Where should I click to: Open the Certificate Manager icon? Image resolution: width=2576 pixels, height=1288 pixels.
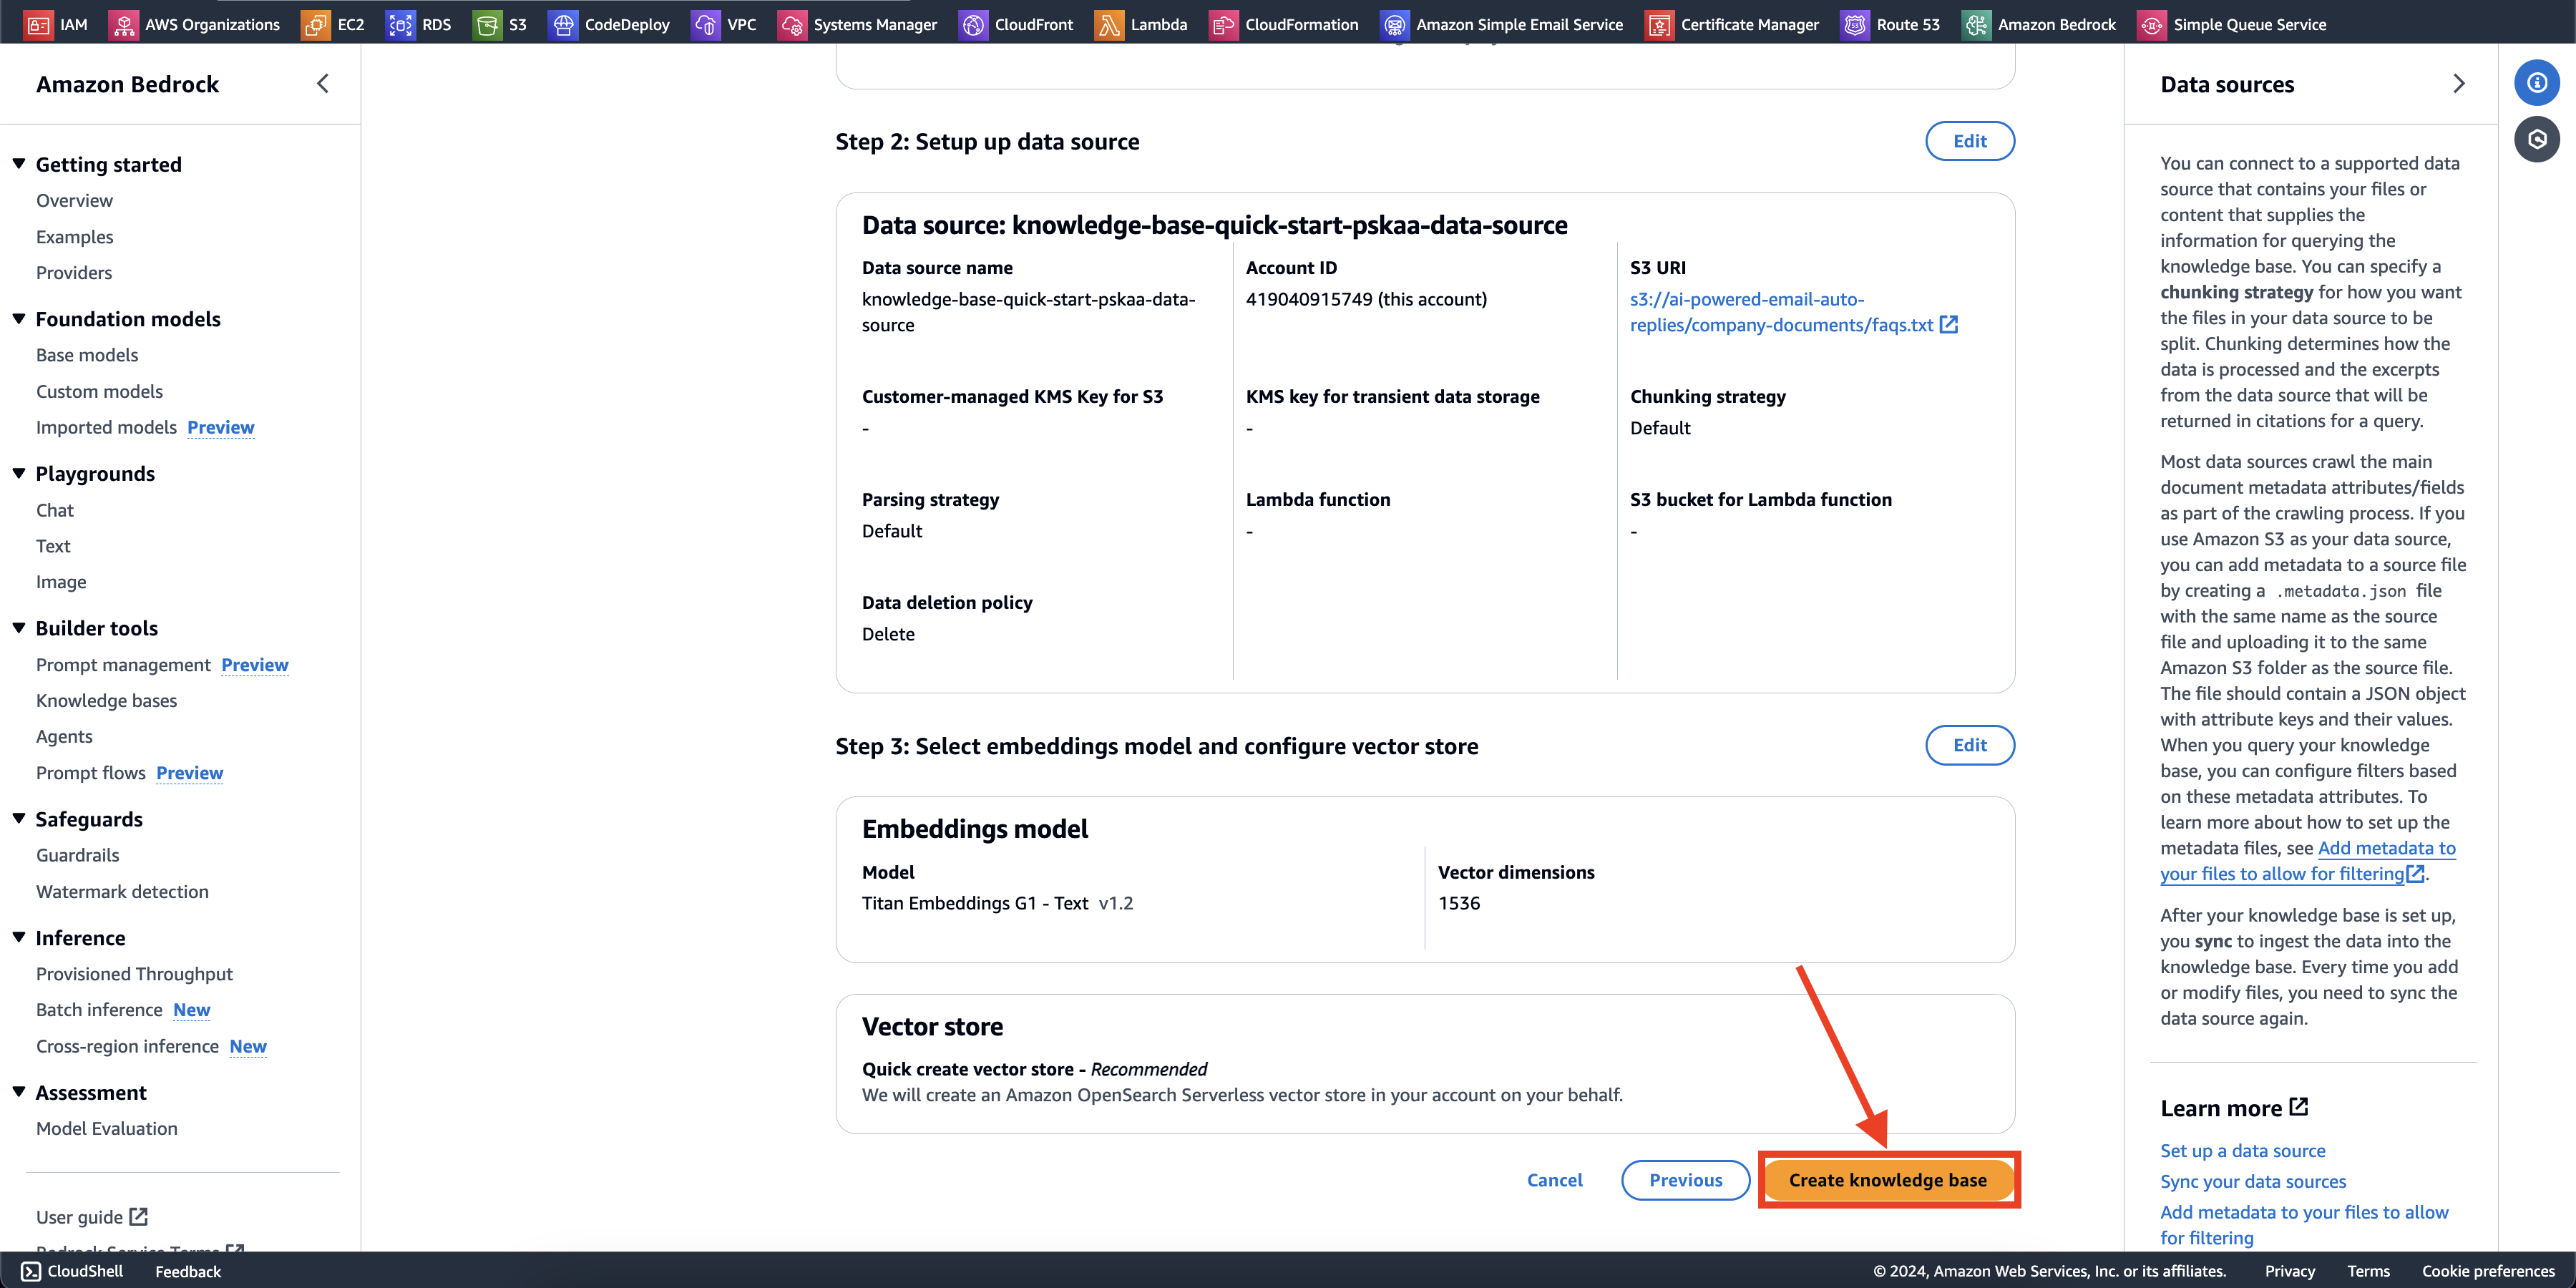[x=1659, y=24]
